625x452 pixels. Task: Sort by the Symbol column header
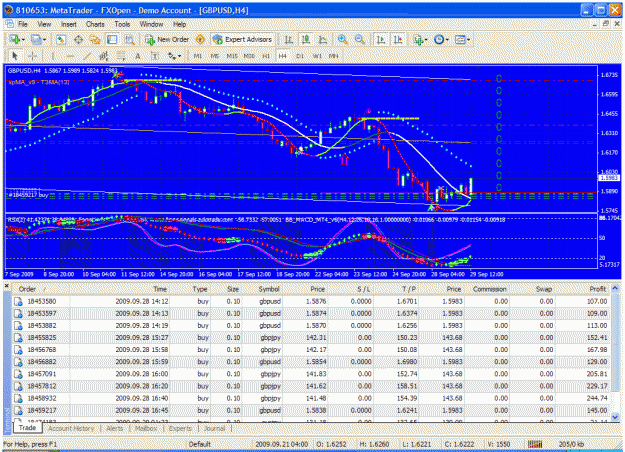[x=269, y=289]
